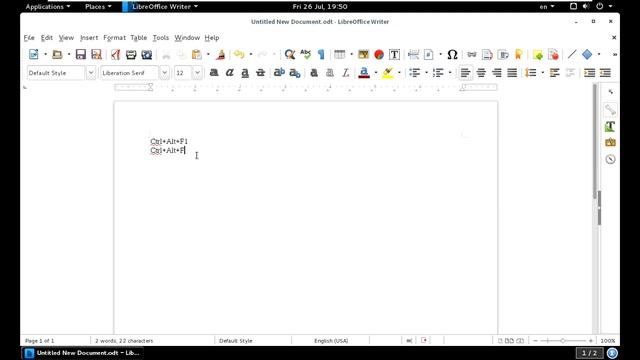Open the Highlighting Color dropdown arrow
Image resolution: width=640 pixels, height=360 pixels.
[x=399, y=73]
